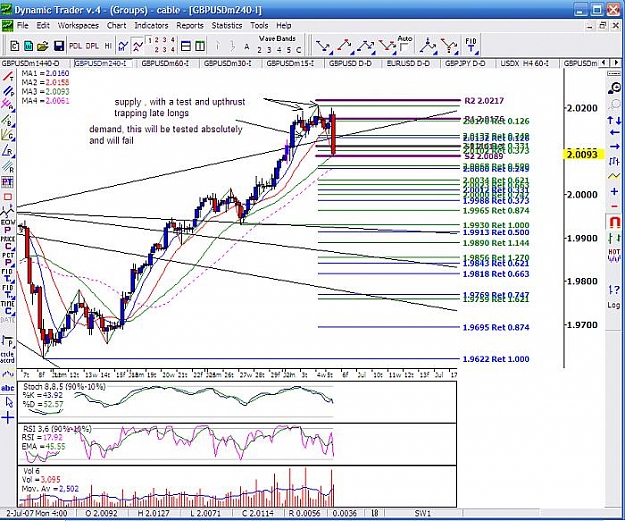Click the 1.9622 Ret 1.000 label

(x=496, y=359)
